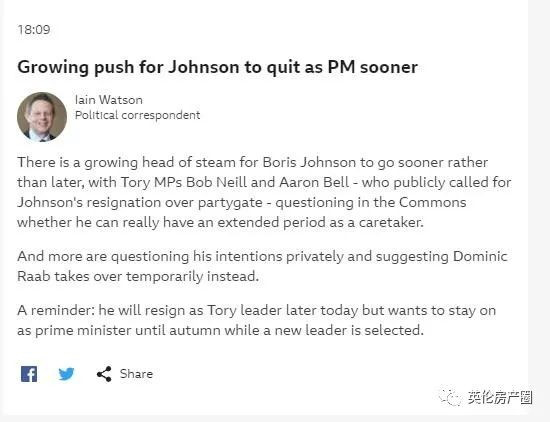Click the Political correspondent subtitle
Screen dimensions: 550x422
pyautogui.click(x=138, y=115)
